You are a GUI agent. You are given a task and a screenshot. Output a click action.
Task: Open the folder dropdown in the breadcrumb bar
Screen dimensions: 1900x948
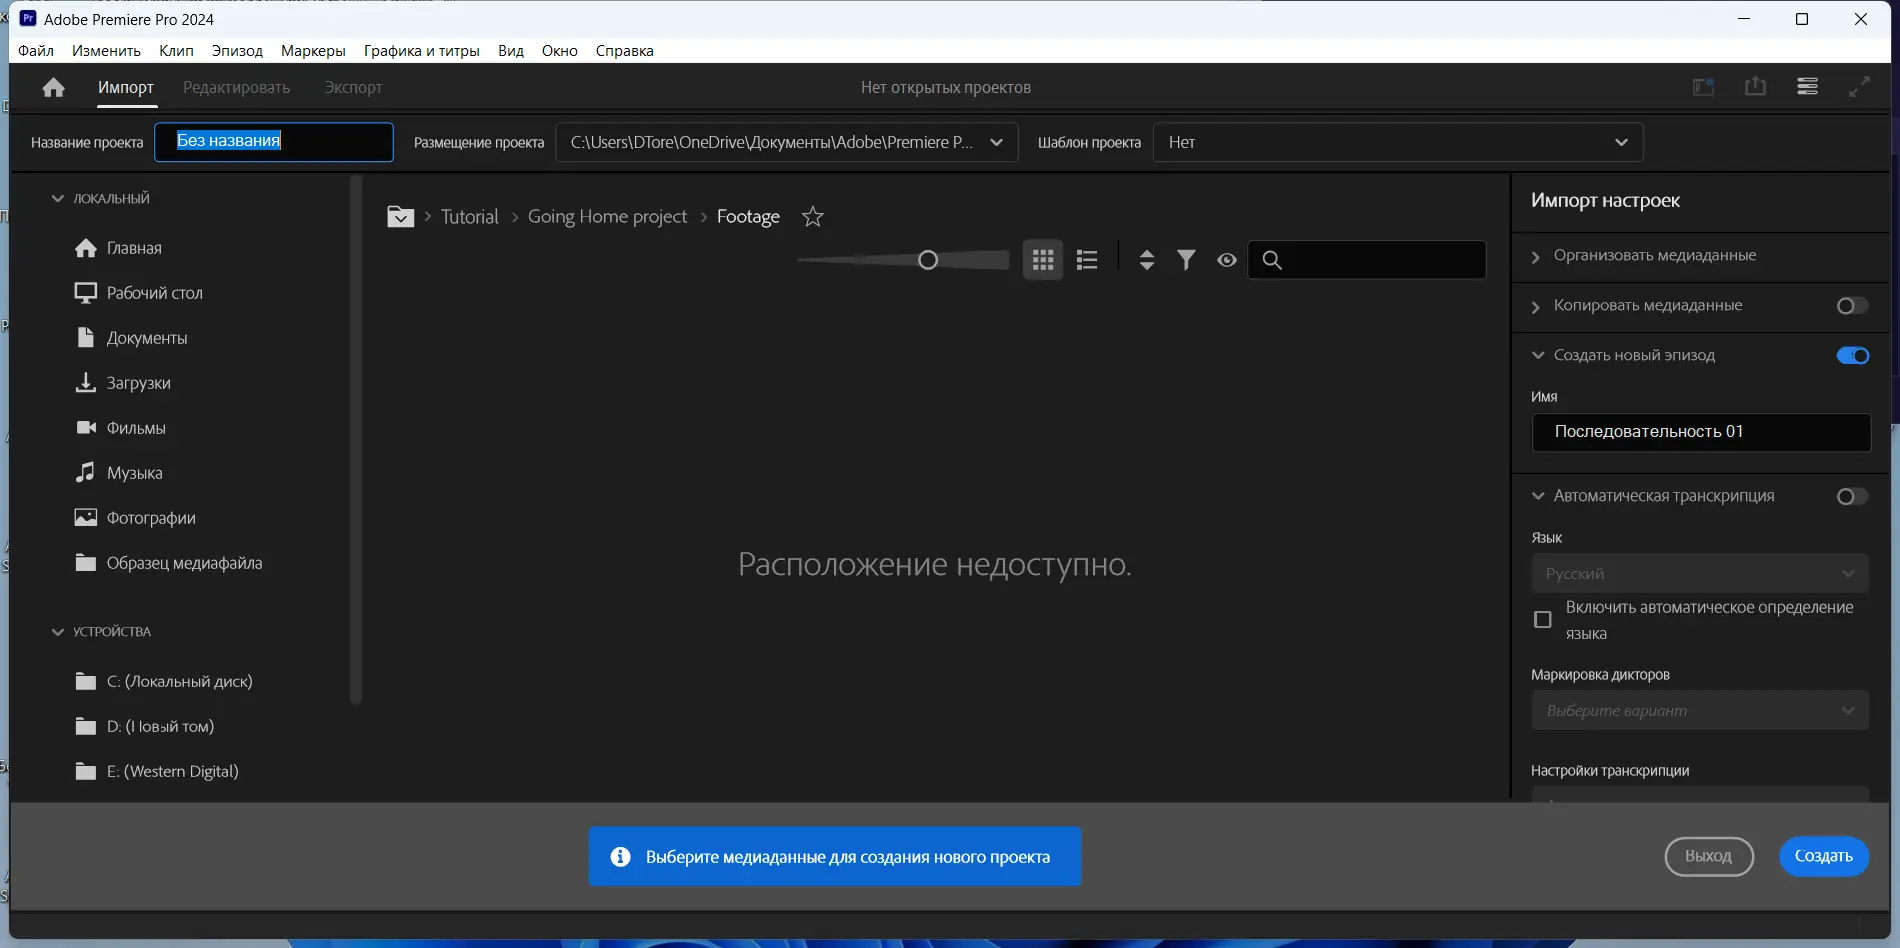pyautogui.click(x=400, y=216)
